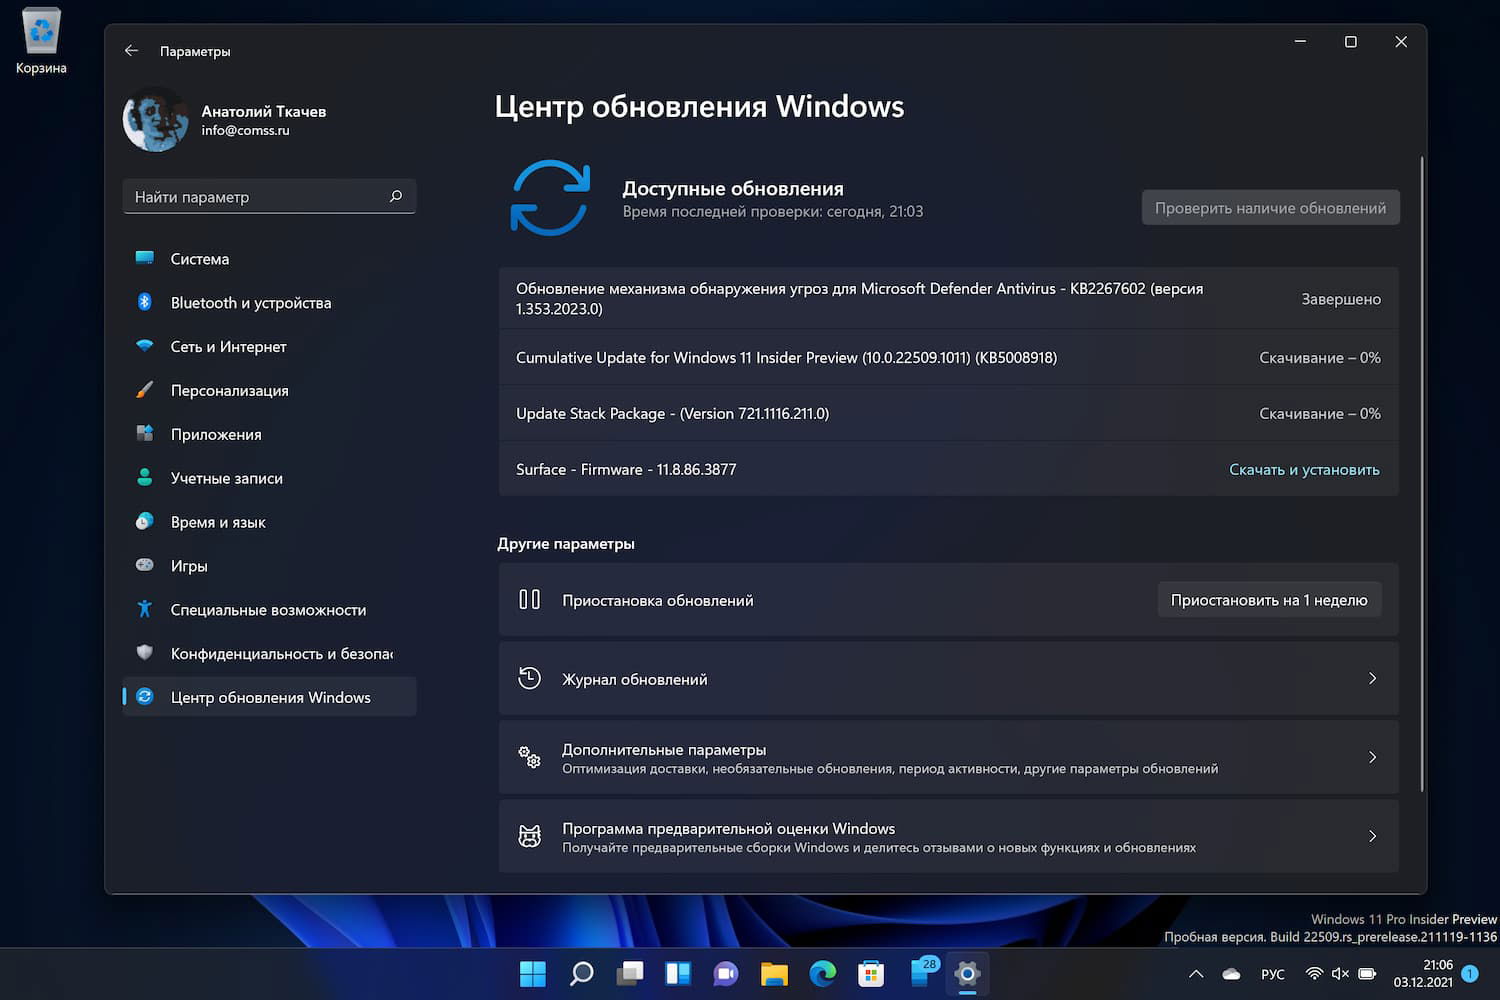Open Microsoft Store from the taskbar
1500x1000 pixels.
point(871,973)
